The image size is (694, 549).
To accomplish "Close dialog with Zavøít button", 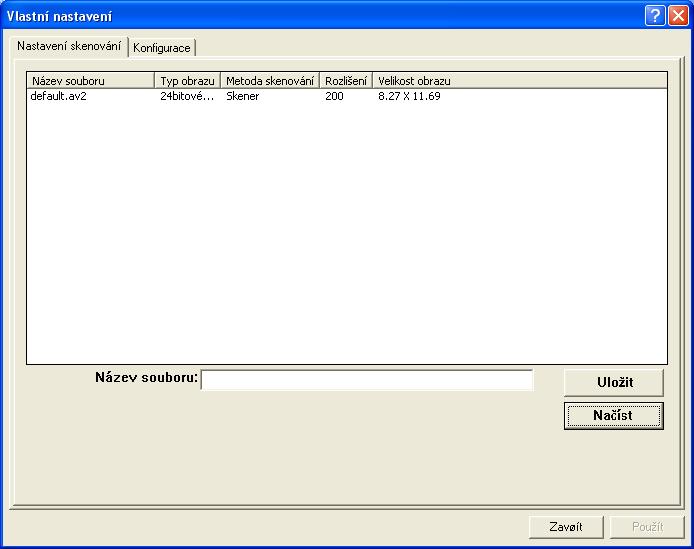I will (566, 527).
